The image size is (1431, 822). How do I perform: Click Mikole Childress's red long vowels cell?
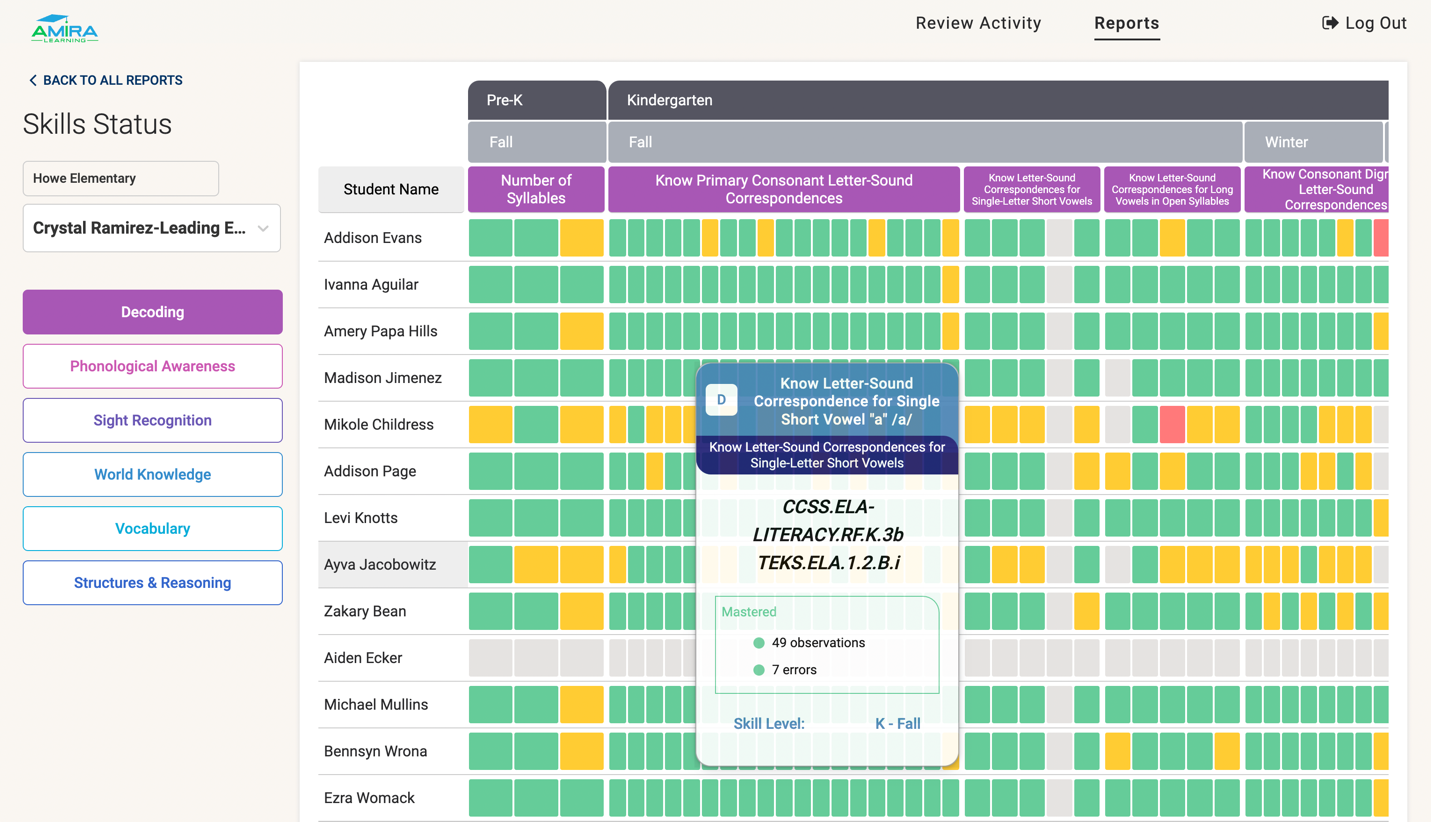pos(1172,425)
